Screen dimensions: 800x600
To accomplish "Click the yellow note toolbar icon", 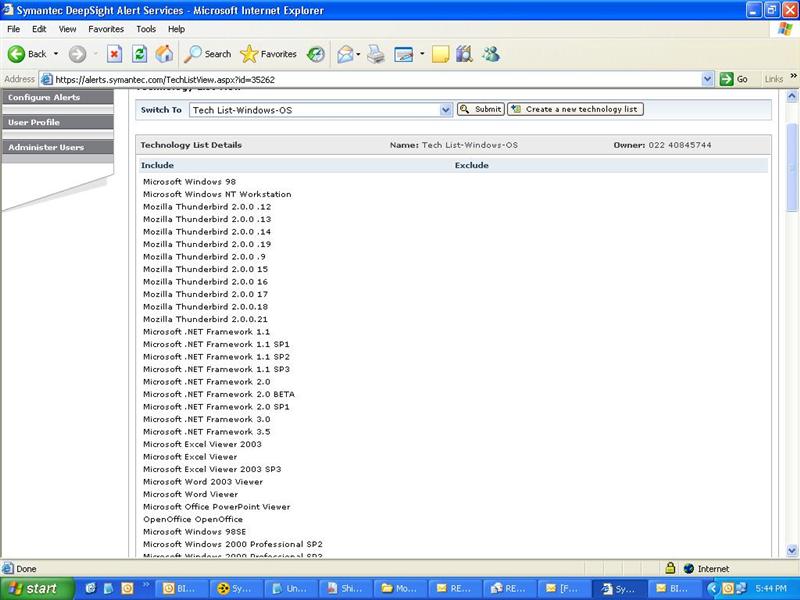I will pyautogui.click(x=440, y=54).
